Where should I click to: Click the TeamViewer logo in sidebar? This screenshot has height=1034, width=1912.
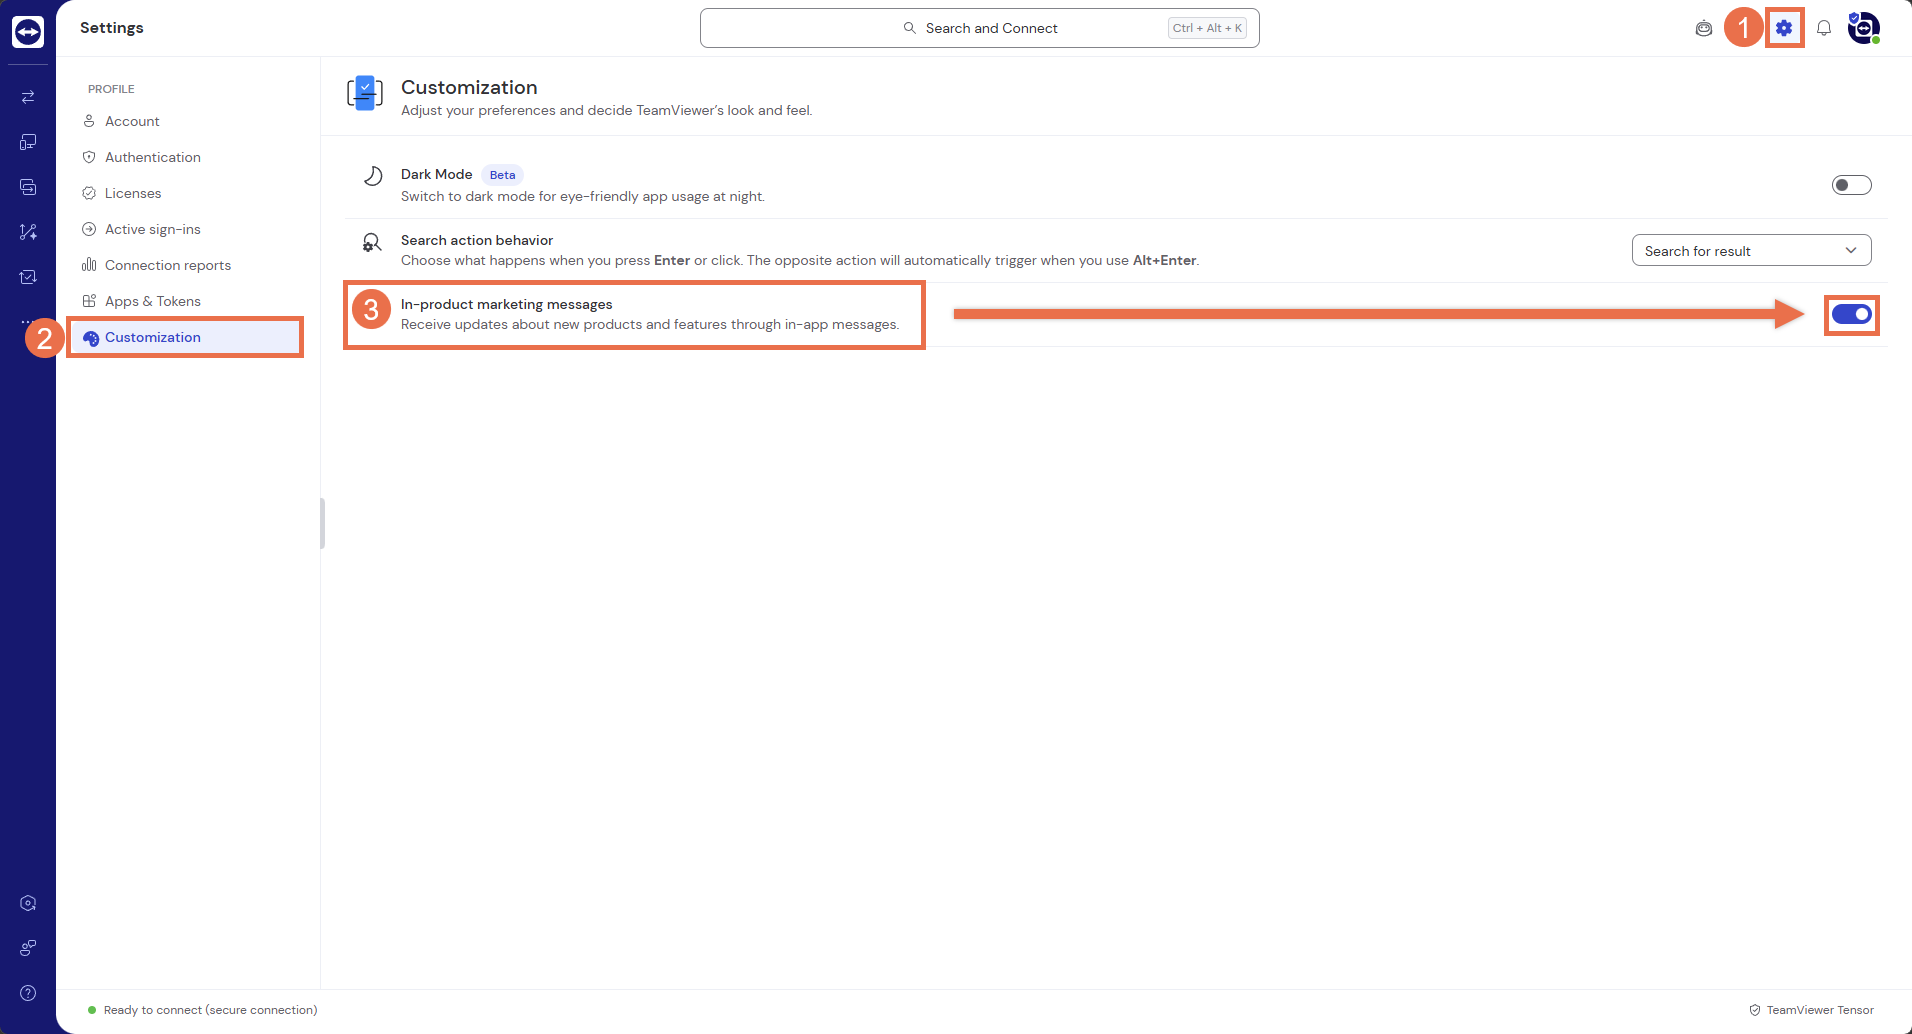(28, 32)
